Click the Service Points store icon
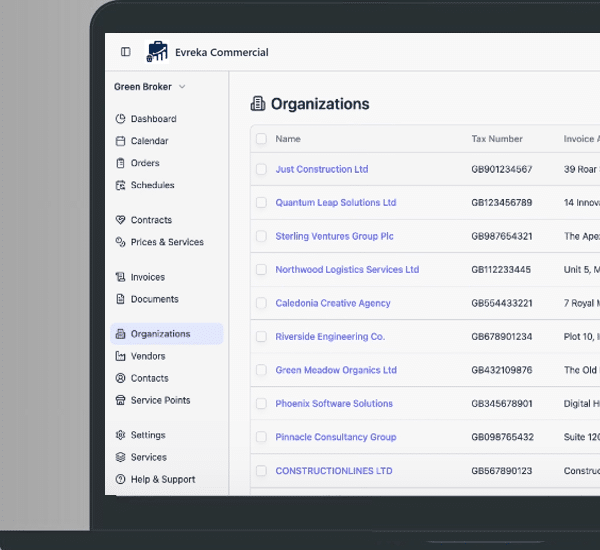 pyautogui.click(x=120, y=400)
